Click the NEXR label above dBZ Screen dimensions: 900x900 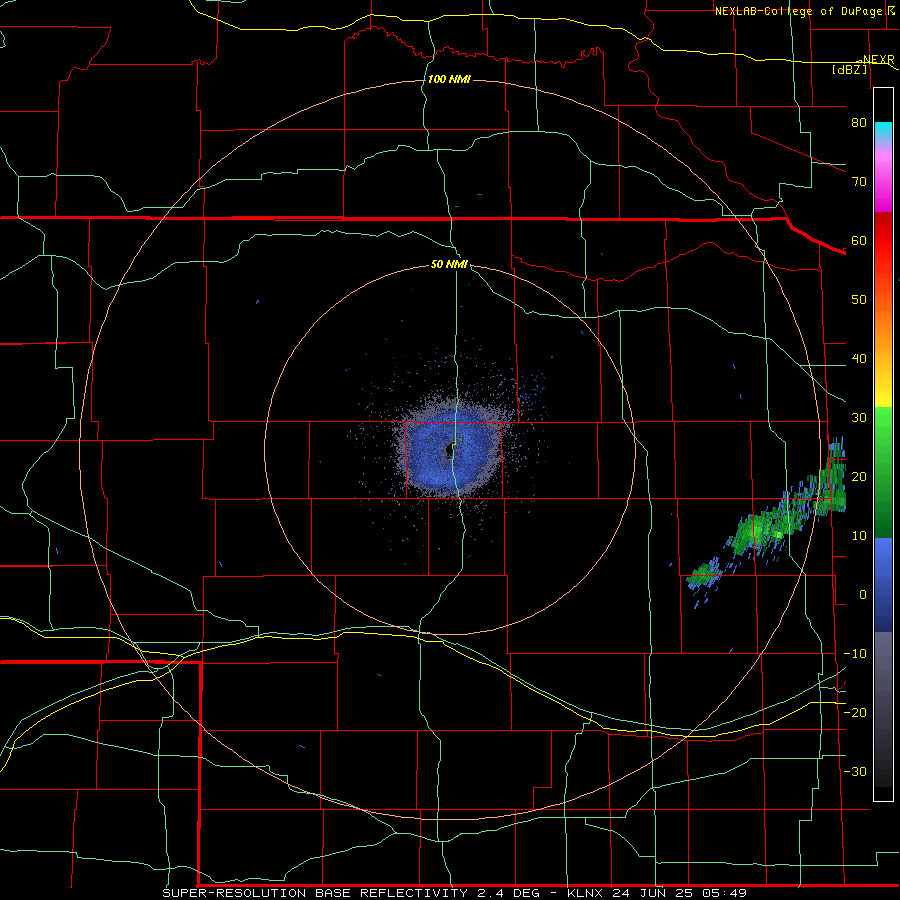(878, 60)
